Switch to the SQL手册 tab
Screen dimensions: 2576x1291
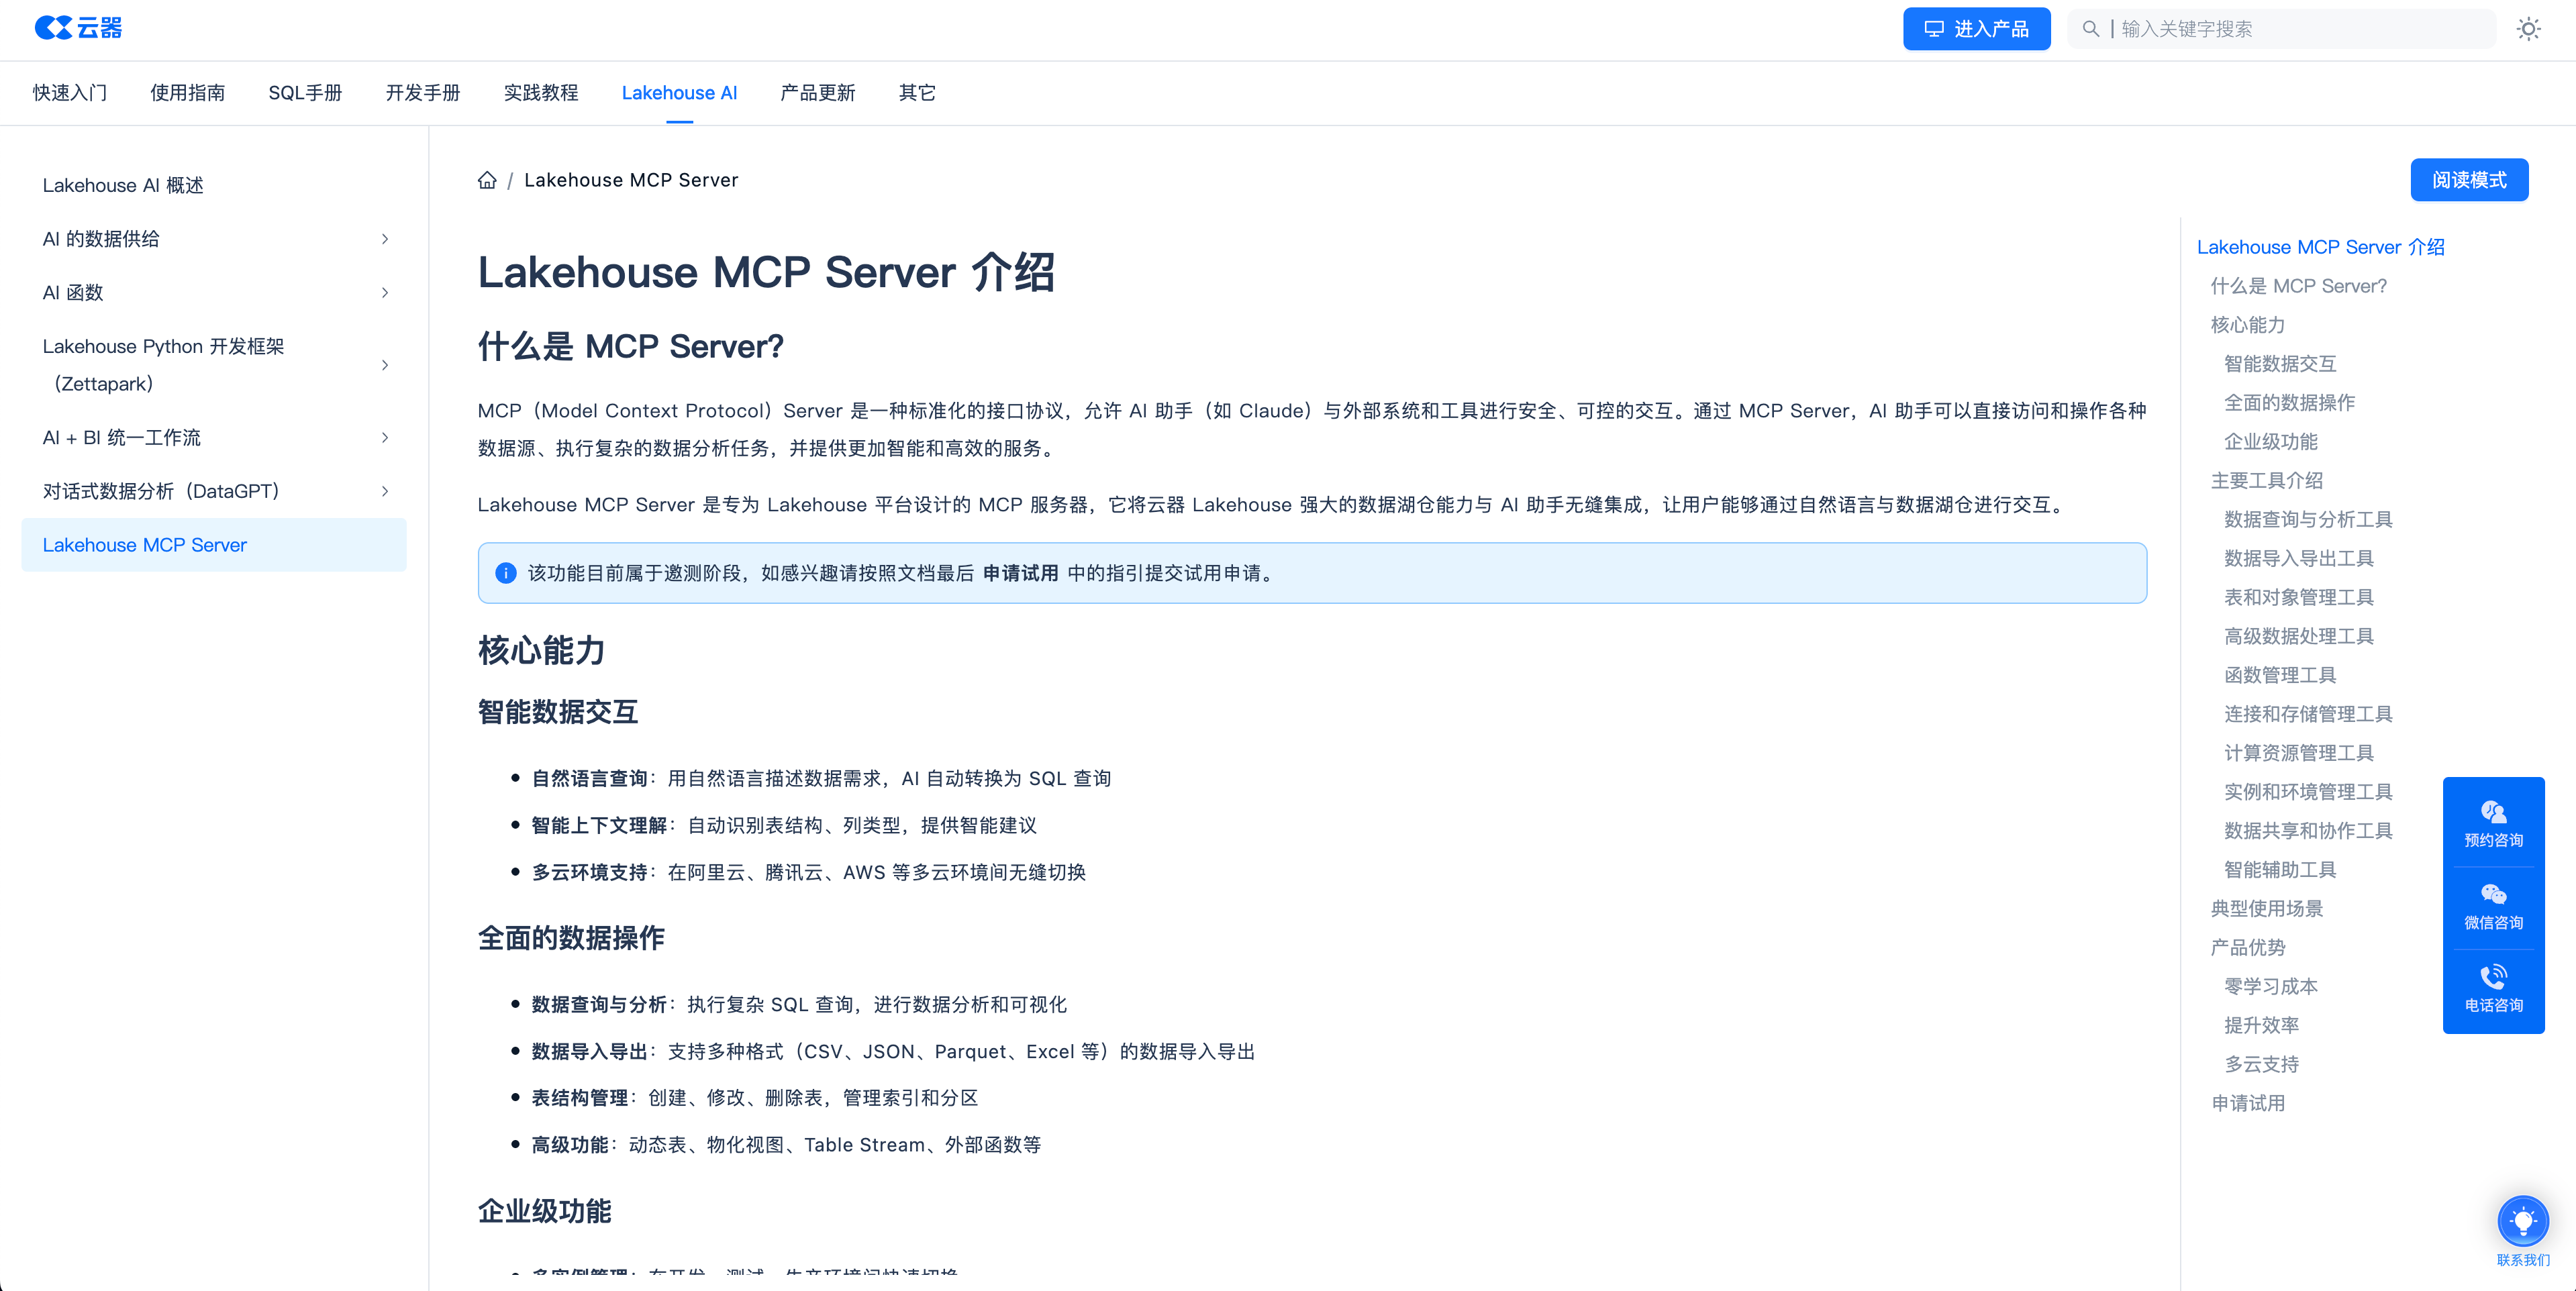click(305, 92)
